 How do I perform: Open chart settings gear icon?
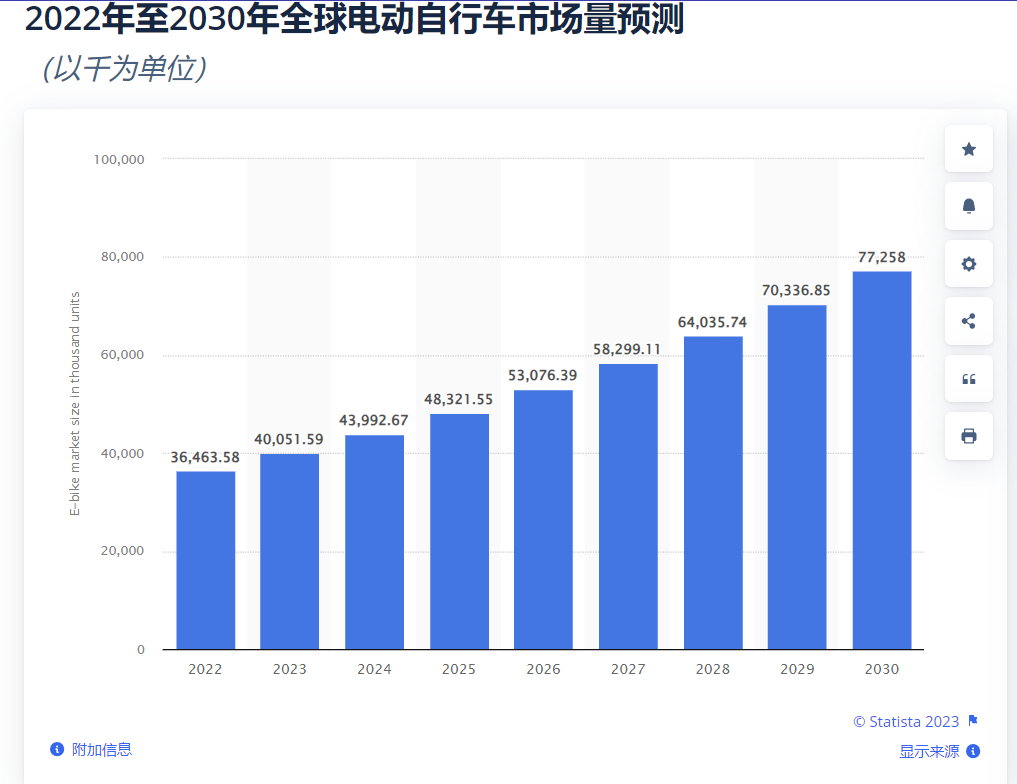click(x=968, y=264)
